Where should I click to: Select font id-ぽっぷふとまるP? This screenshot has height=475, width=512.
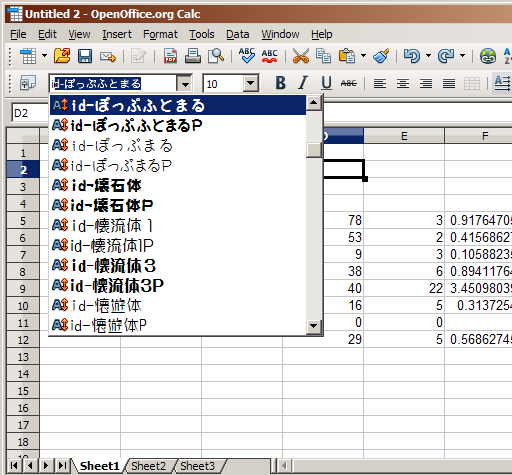pos(178,125)
